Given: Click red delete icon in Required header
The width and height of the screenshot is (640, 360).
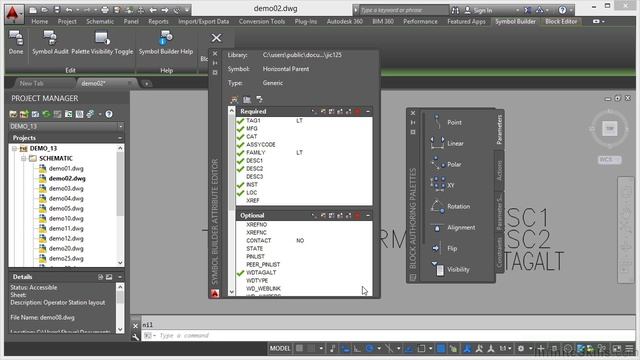Looking at the screenshot, I should coord(358,111).
